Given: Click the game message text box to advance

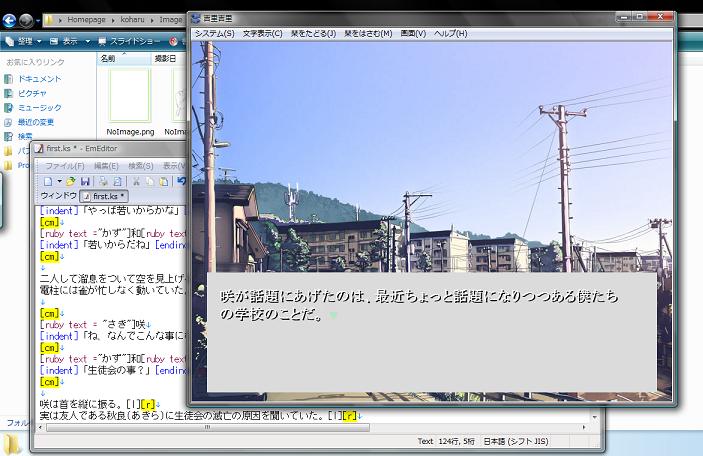Looking at the screenshot, I should [432, 332].
